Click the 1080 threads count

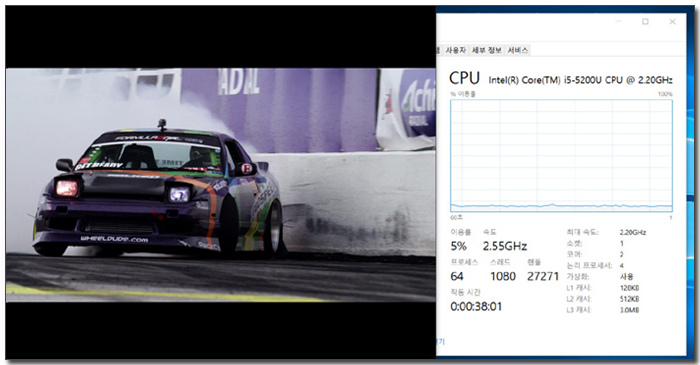pyautogui.click(x=503, y=276)
